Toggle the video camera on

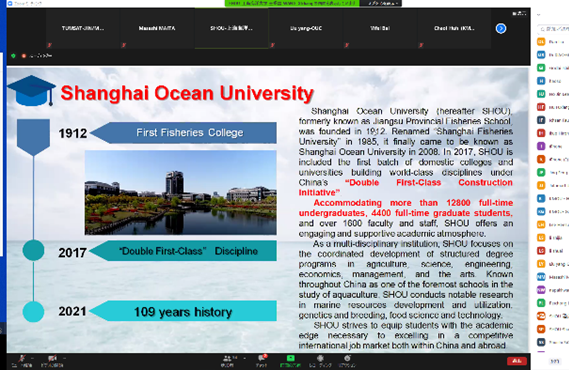coord(52,359)
